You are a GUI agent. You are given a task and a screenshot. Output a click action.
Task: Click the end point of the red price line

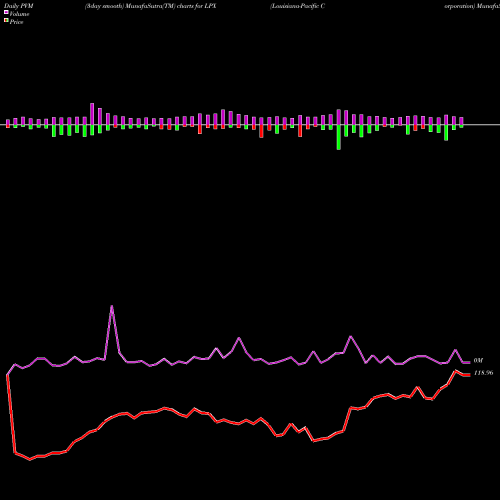click(469, 375)
